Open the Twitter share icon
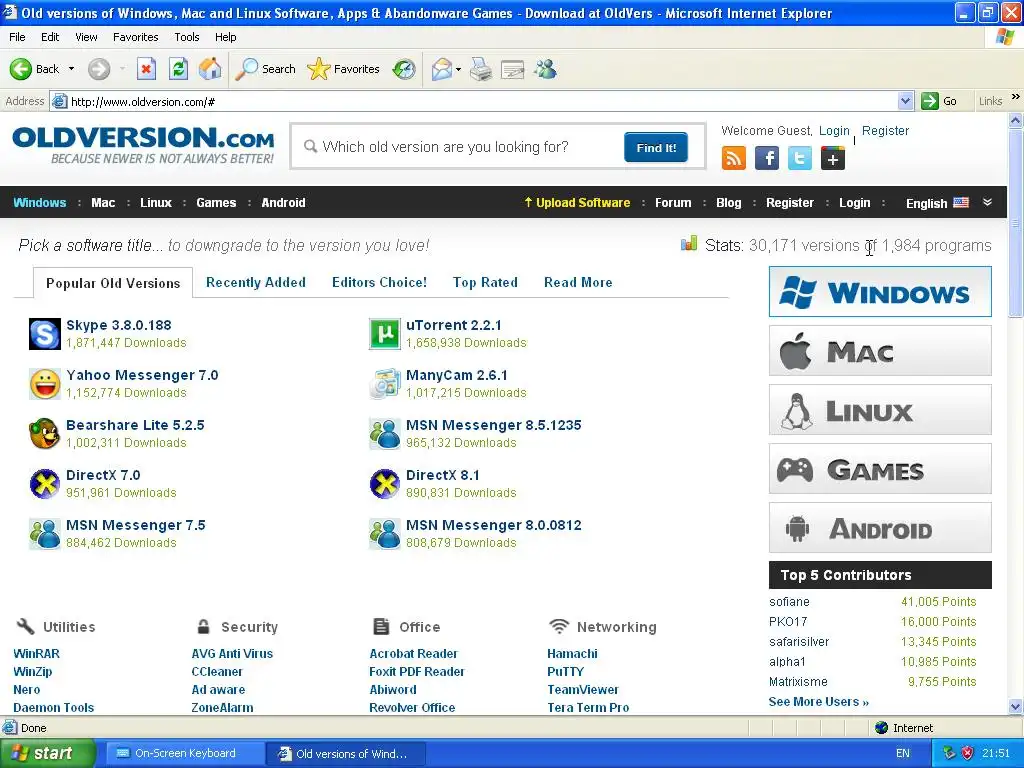The height and width of the screenshot is (768, 1024). (x=799, y=158)
